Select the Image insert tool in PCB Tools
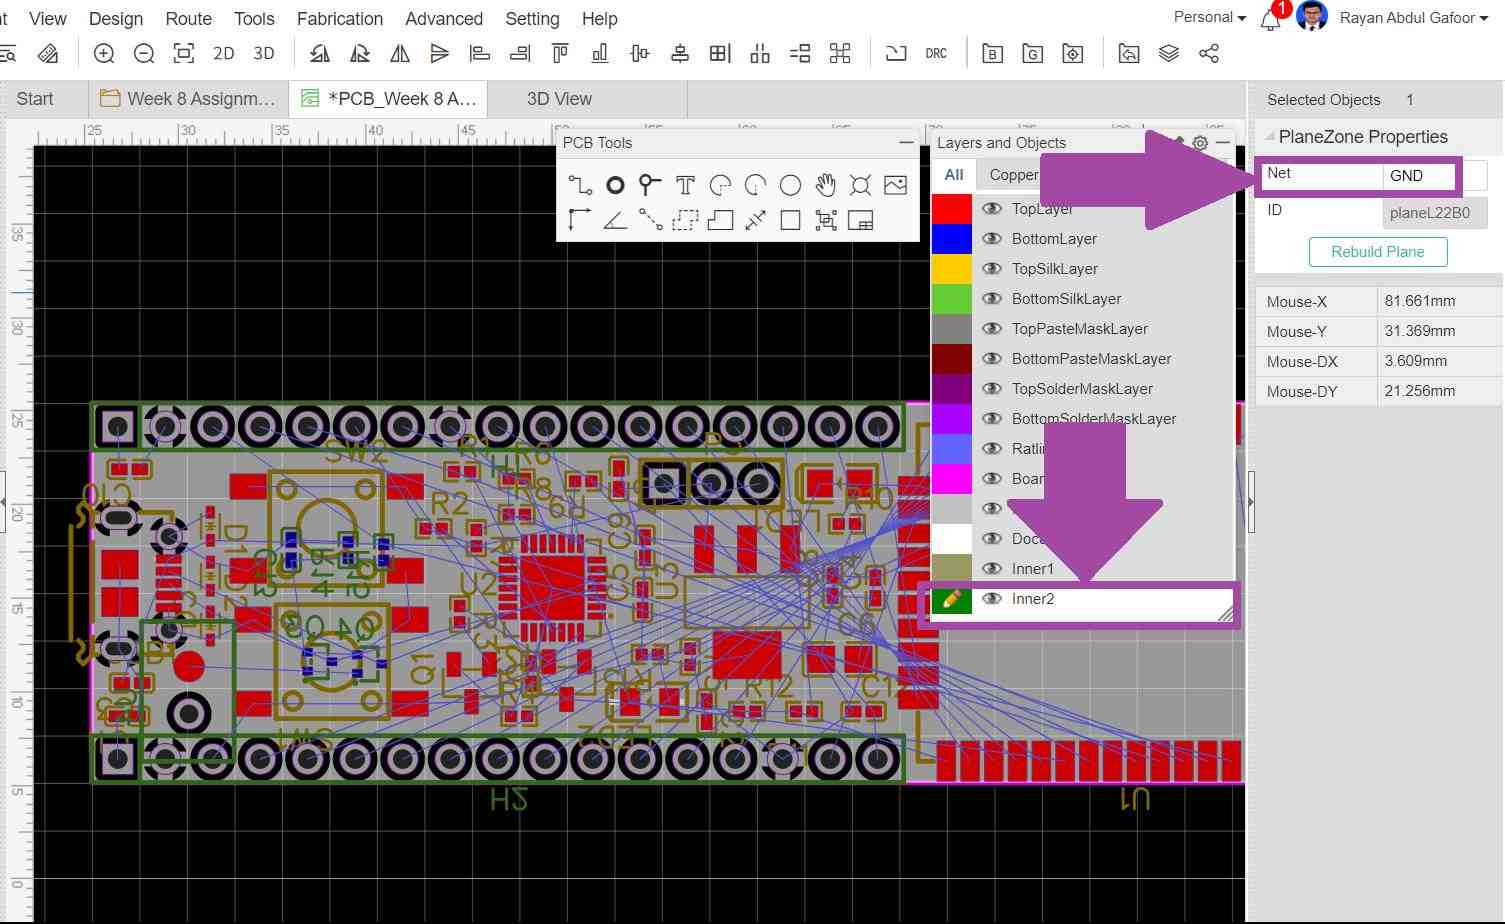1505x924 pixels. click(x=895, y=185)
